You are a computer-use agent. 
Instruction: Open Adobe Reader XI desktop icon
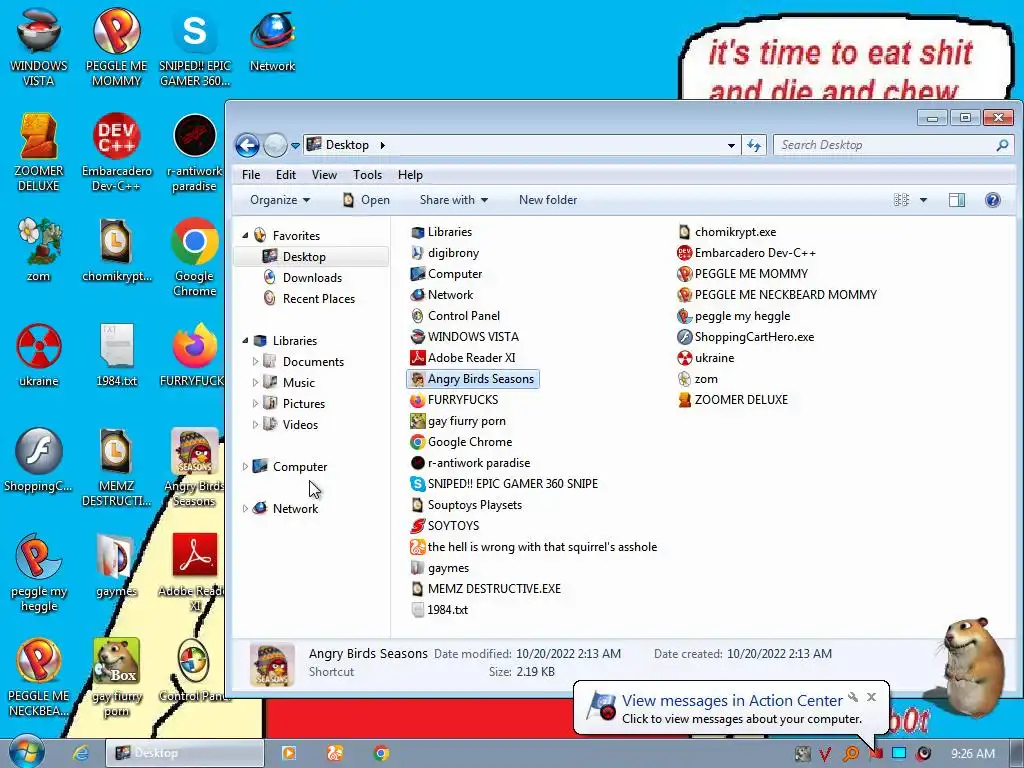(x=195, y=573)
